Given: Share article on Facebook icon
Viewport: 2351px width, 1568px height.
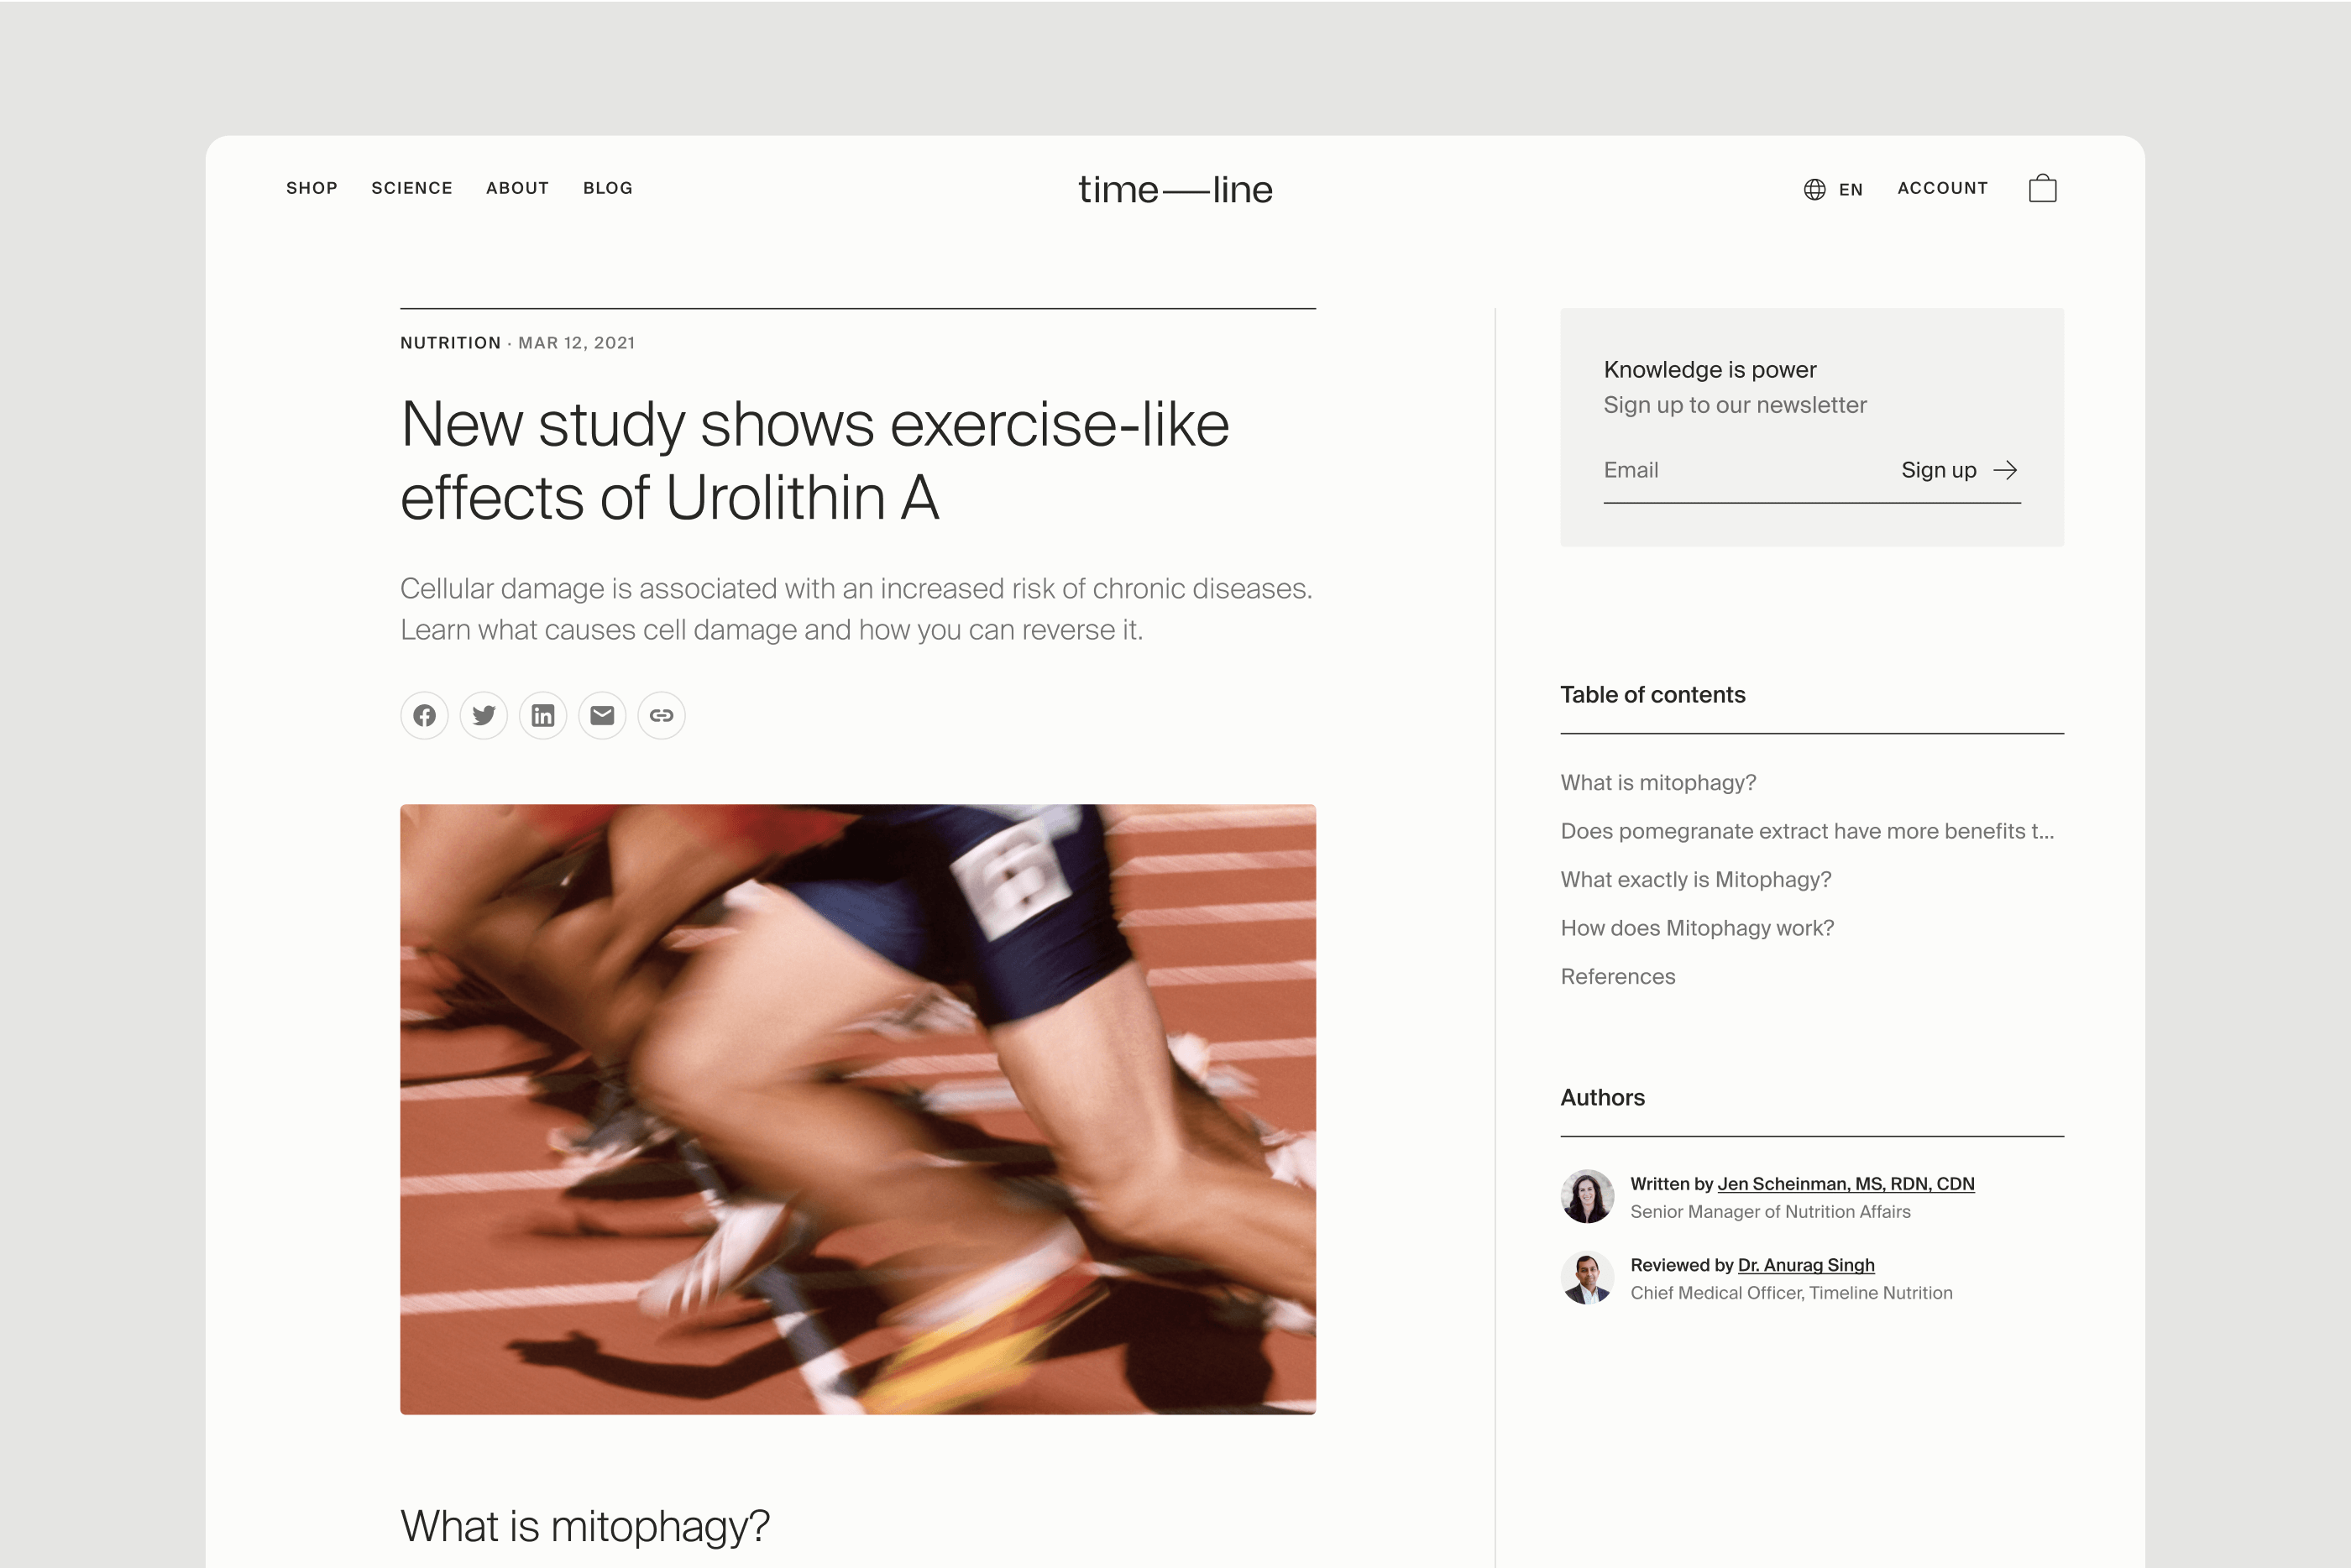Looking at the screenshot, I should coord(424,716).
